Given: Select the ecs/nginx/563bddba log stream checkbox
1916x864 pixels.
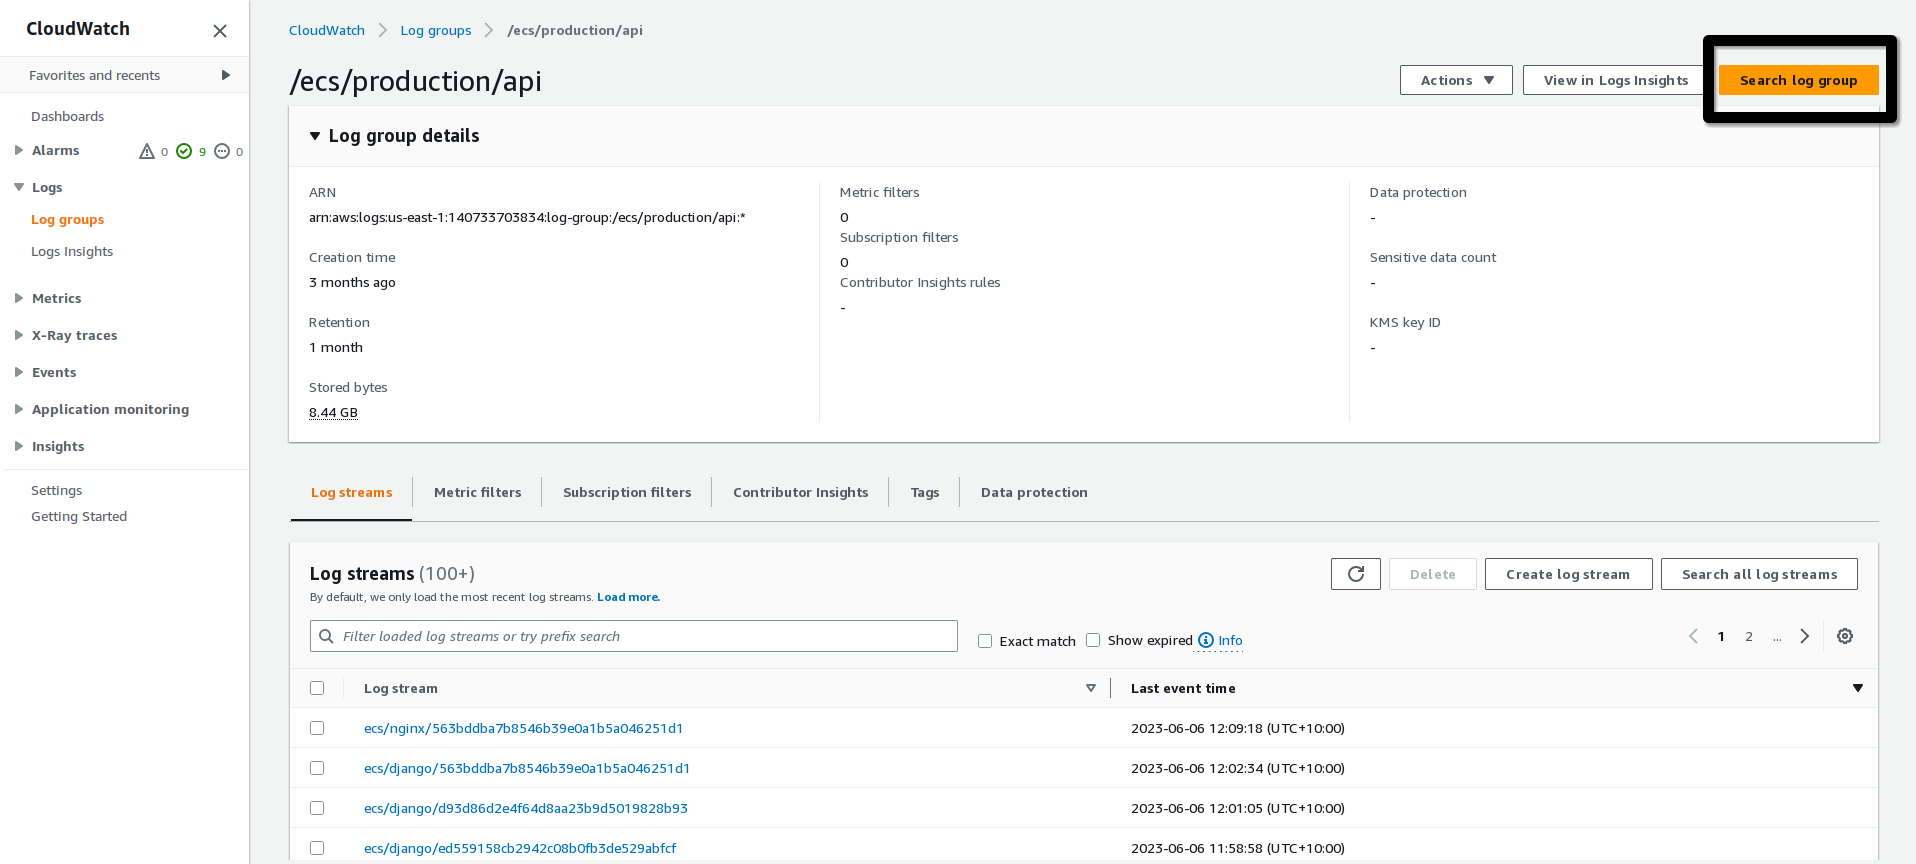Looking at the screenshot, I should [317, 728].
